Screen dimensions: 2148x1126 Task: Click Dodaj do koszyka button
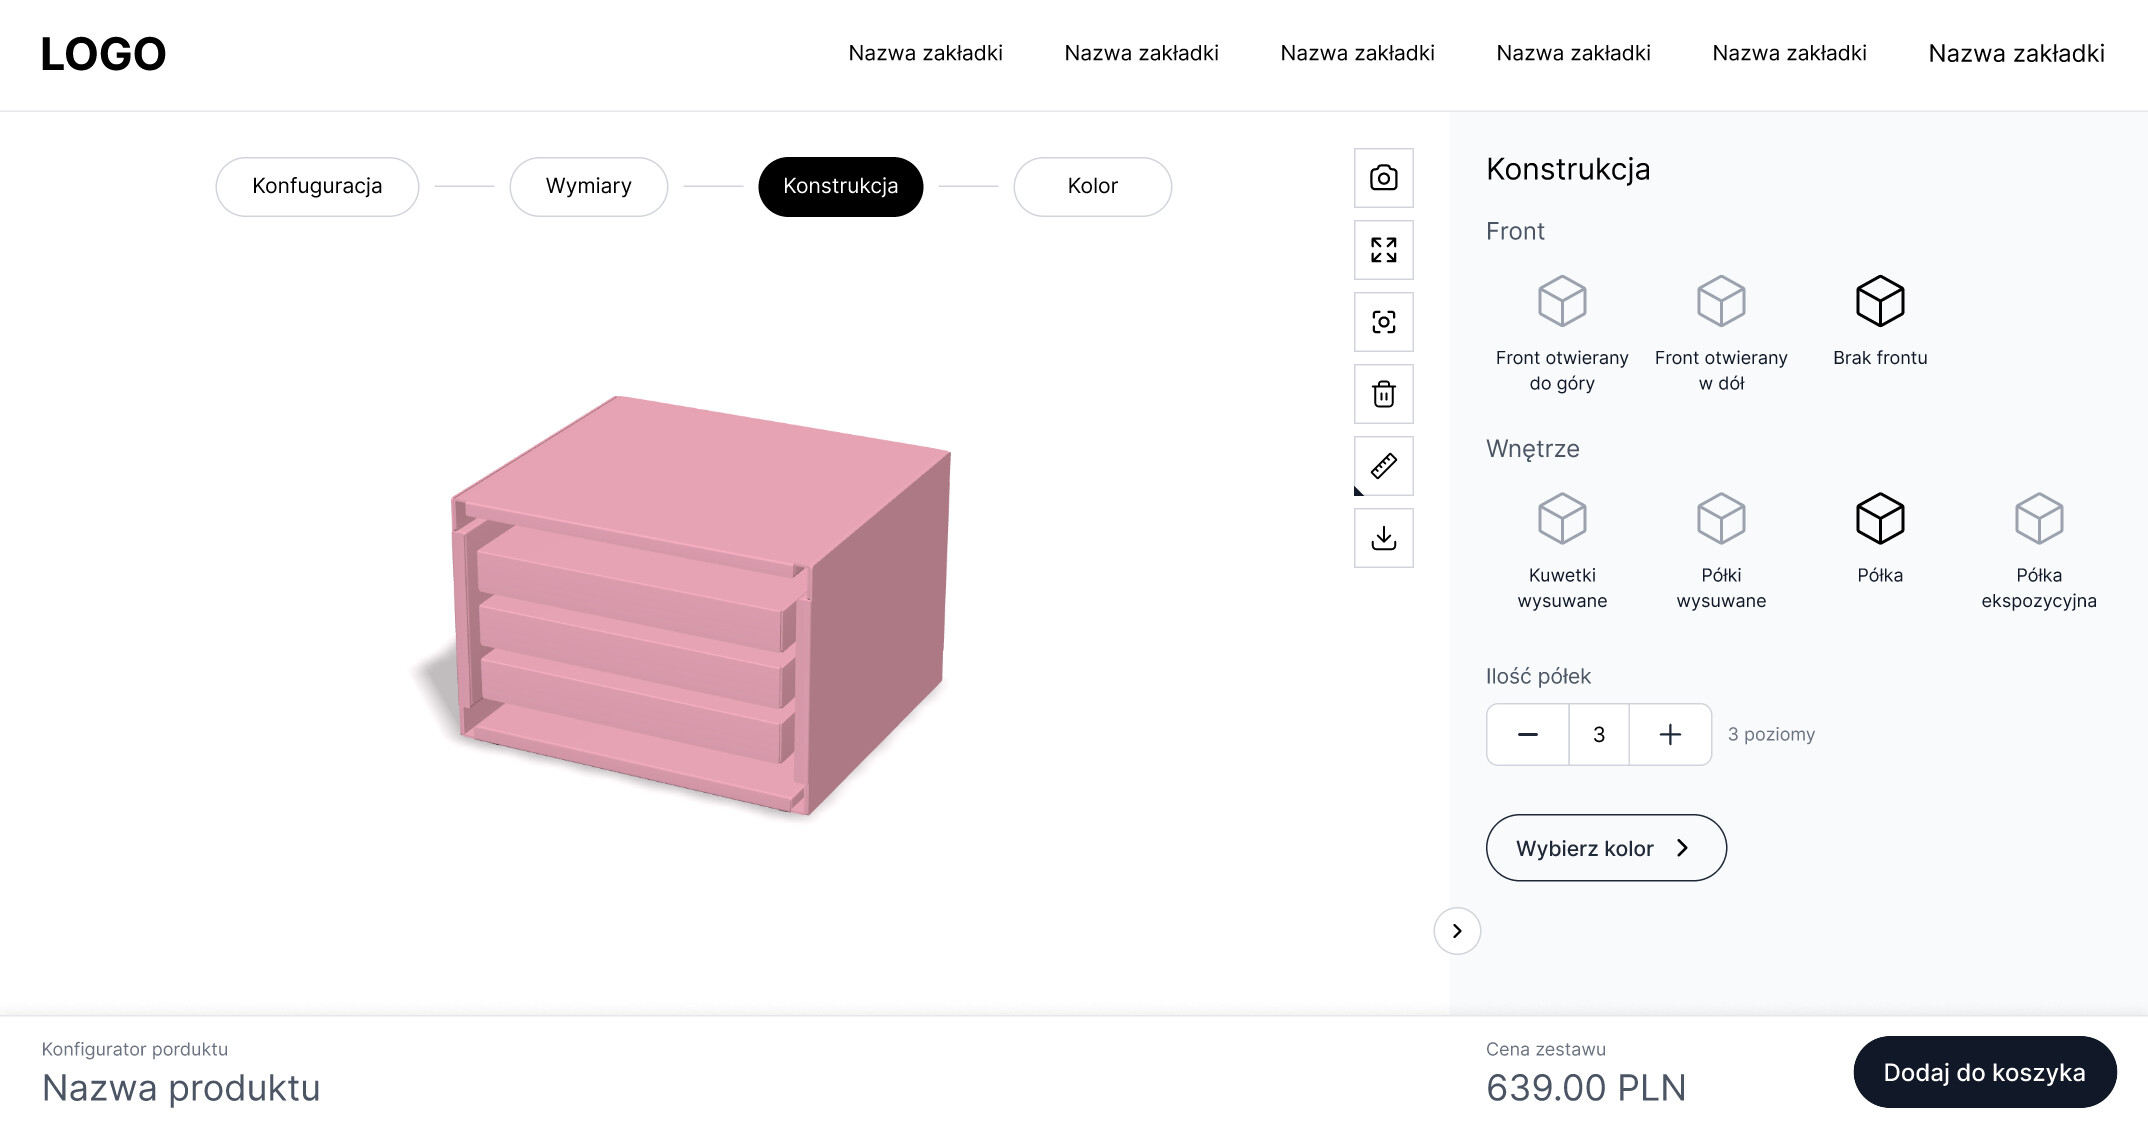[x=1985, y=1071]
